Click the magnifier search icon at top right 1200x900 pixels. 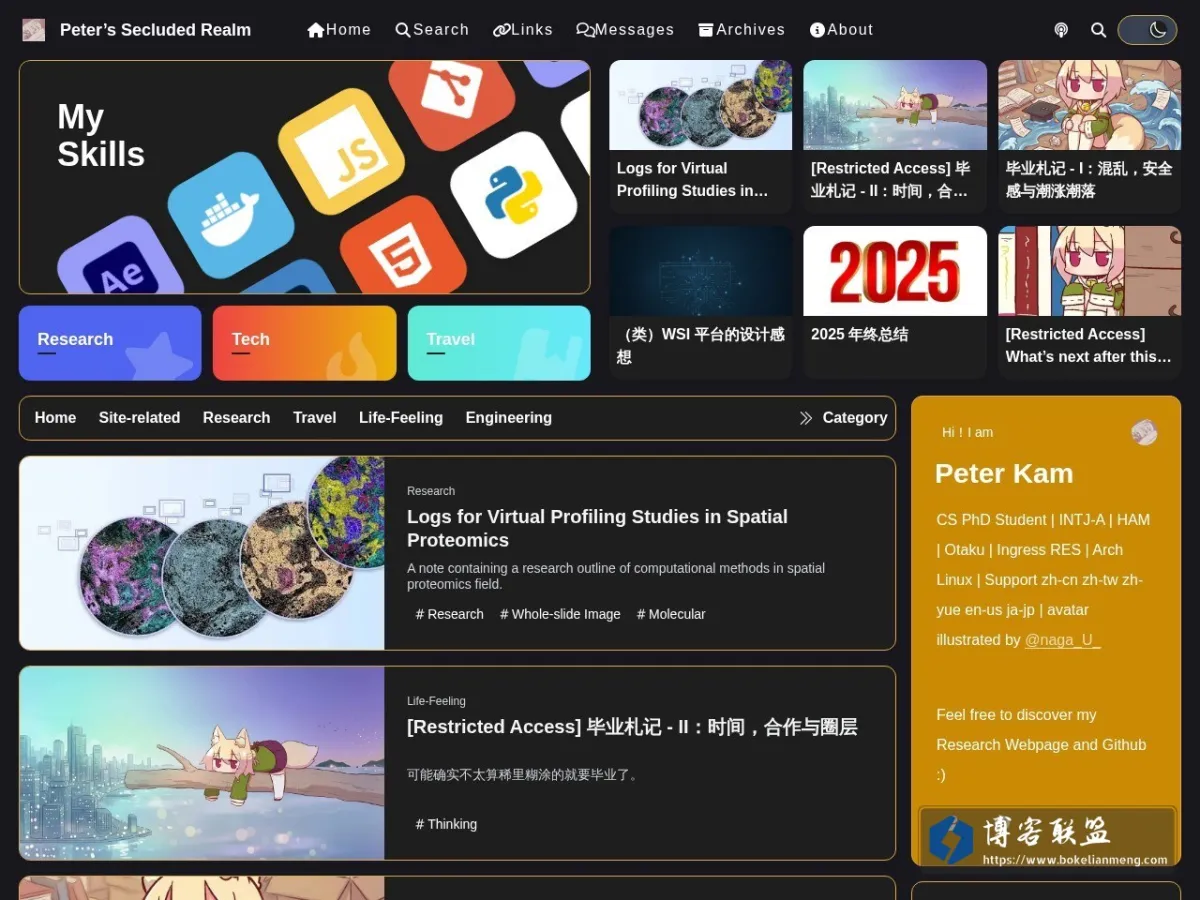tap(1098, 30)
